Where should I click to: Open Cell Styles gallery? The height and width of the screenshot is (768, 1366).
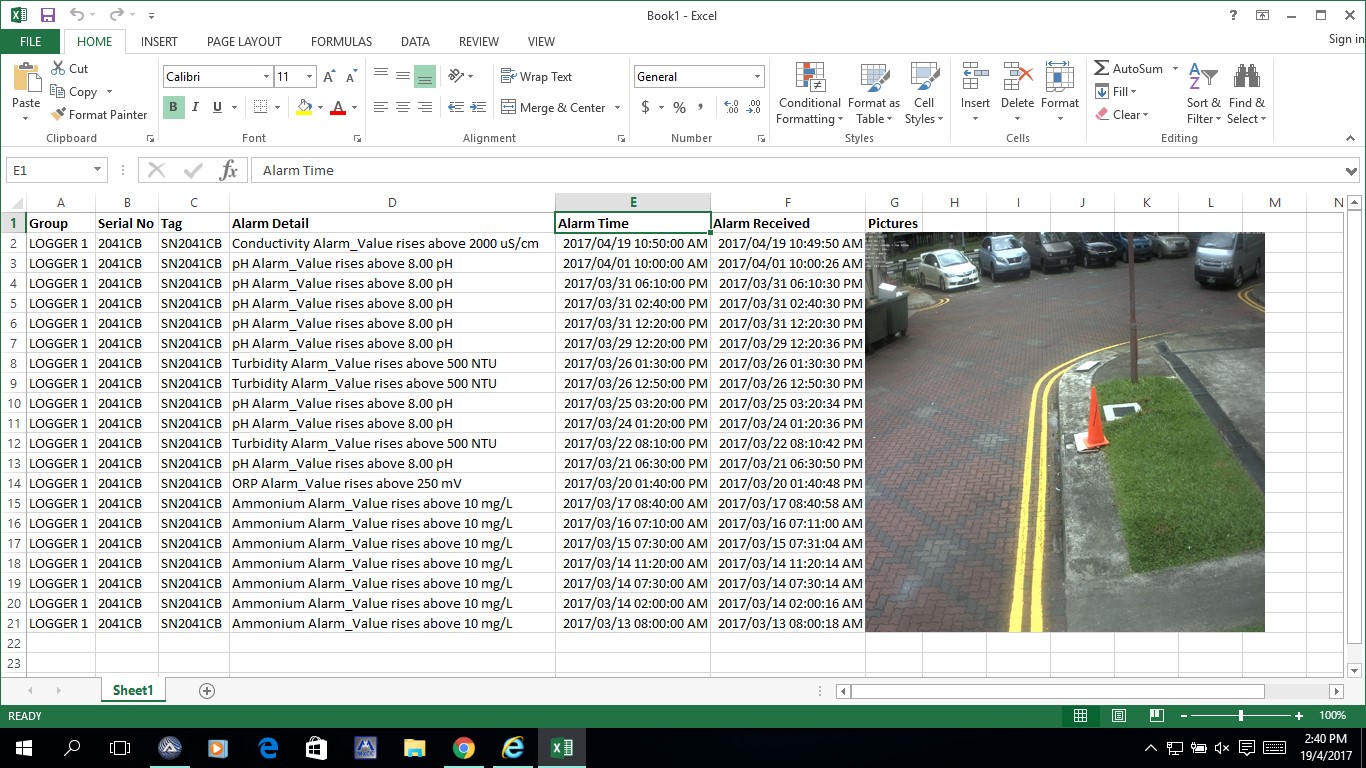pos(924,93)
